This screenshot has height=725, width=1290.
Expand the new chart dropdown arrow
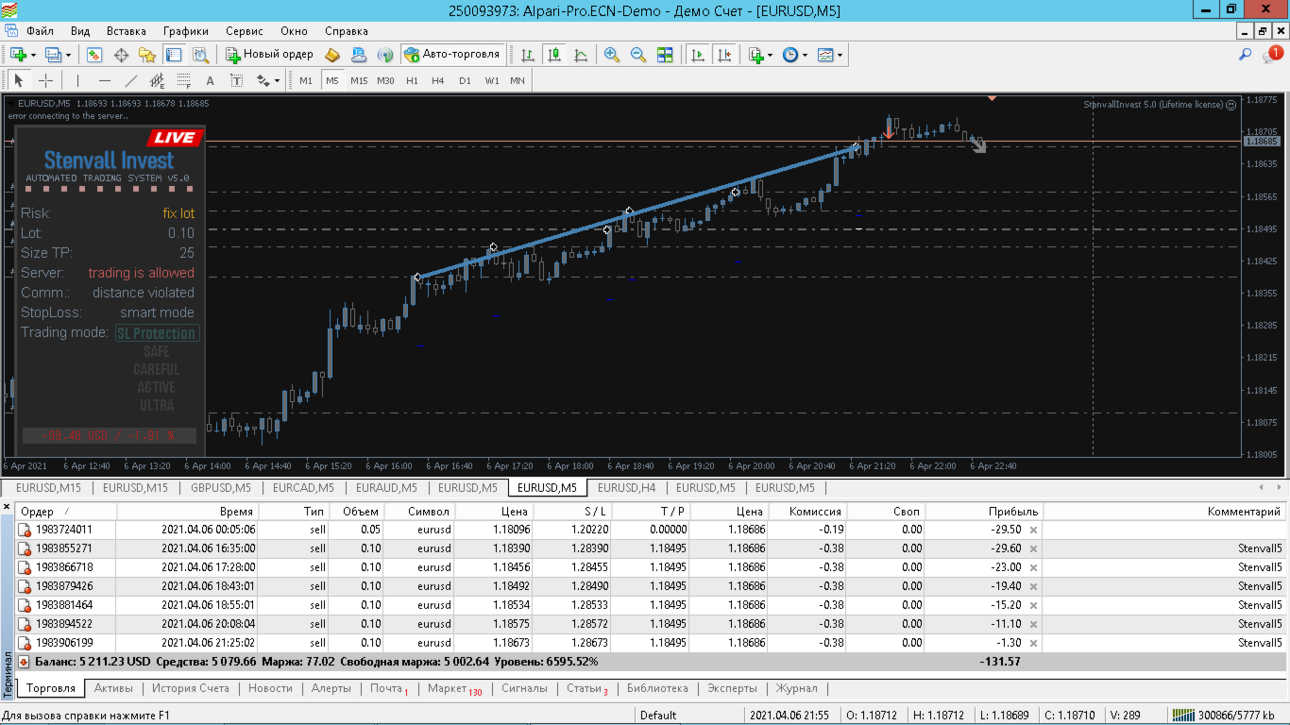[x=33, y=56]
